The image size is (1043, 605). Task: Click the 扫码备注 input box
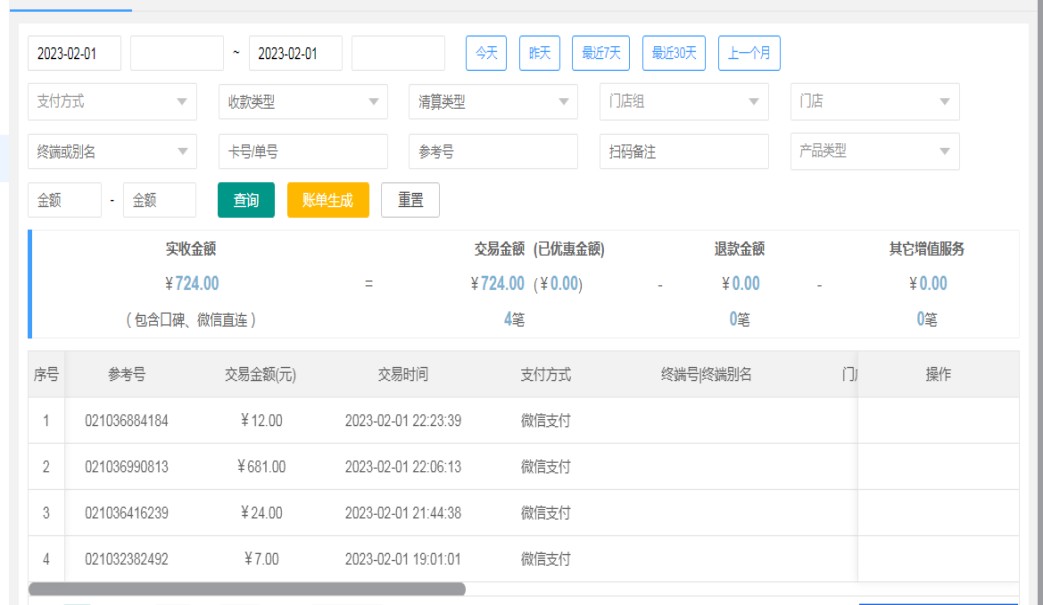(684, 152)
